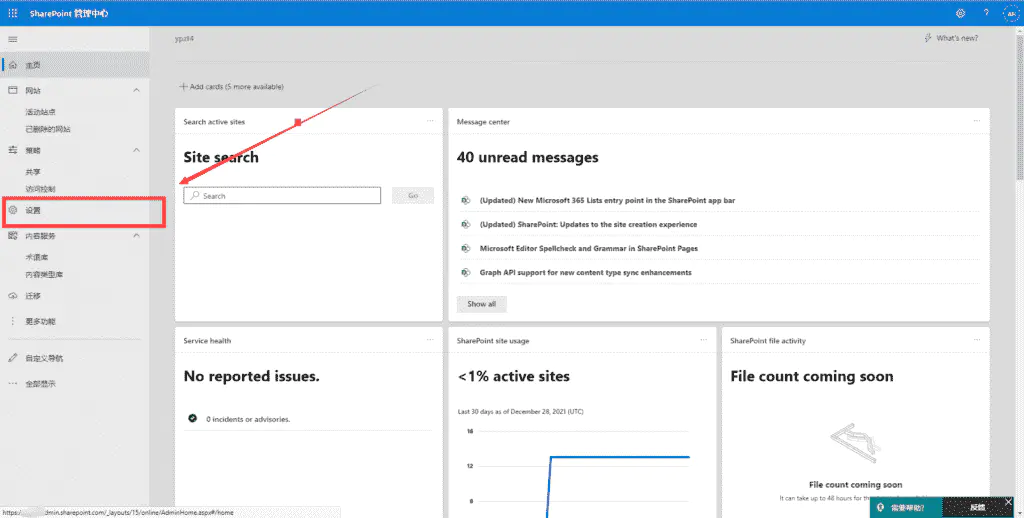Screen dimensions: 1024x518
Task: Click the Go button beside search
Action: pyautogui.click(x=413, y=195)
